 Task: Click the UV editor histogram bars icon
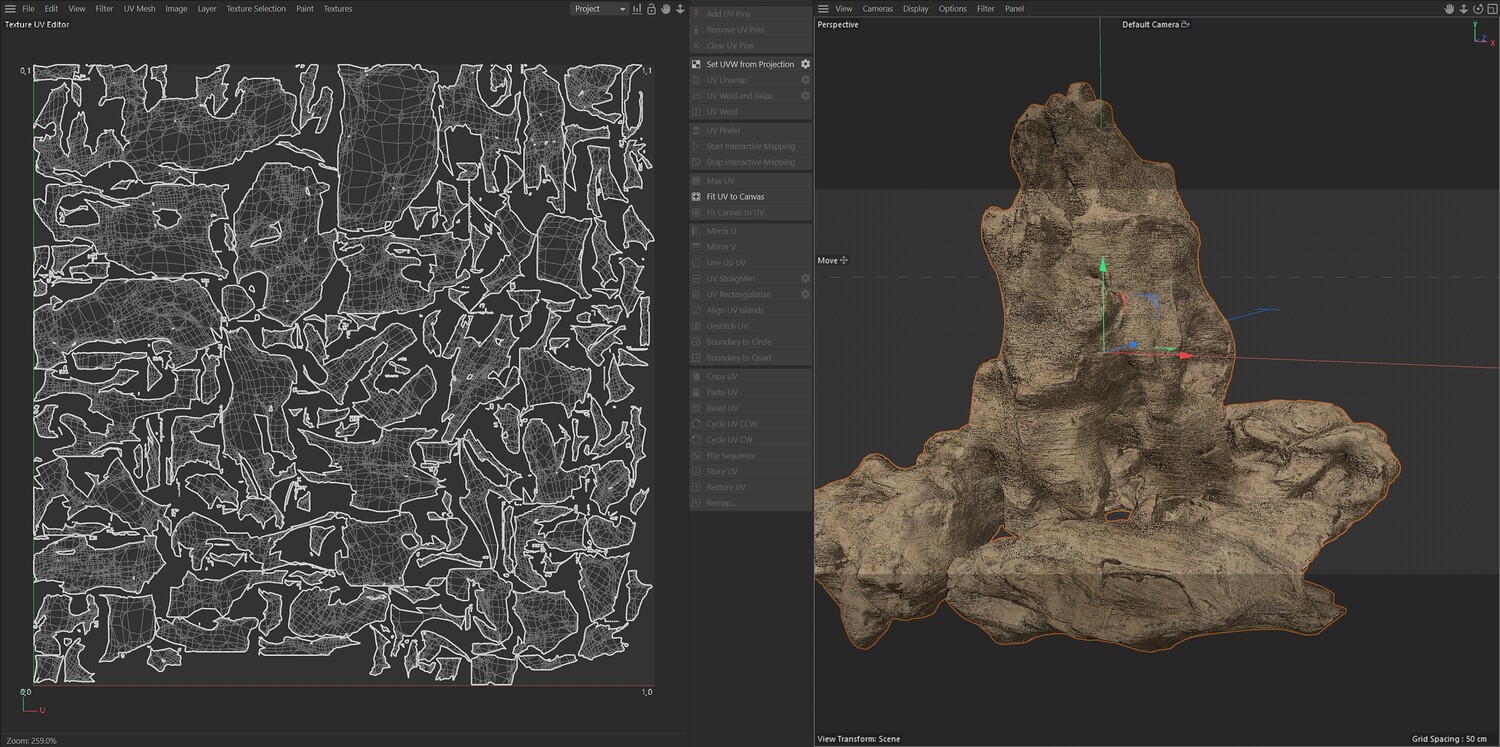(x=638, y=9)
